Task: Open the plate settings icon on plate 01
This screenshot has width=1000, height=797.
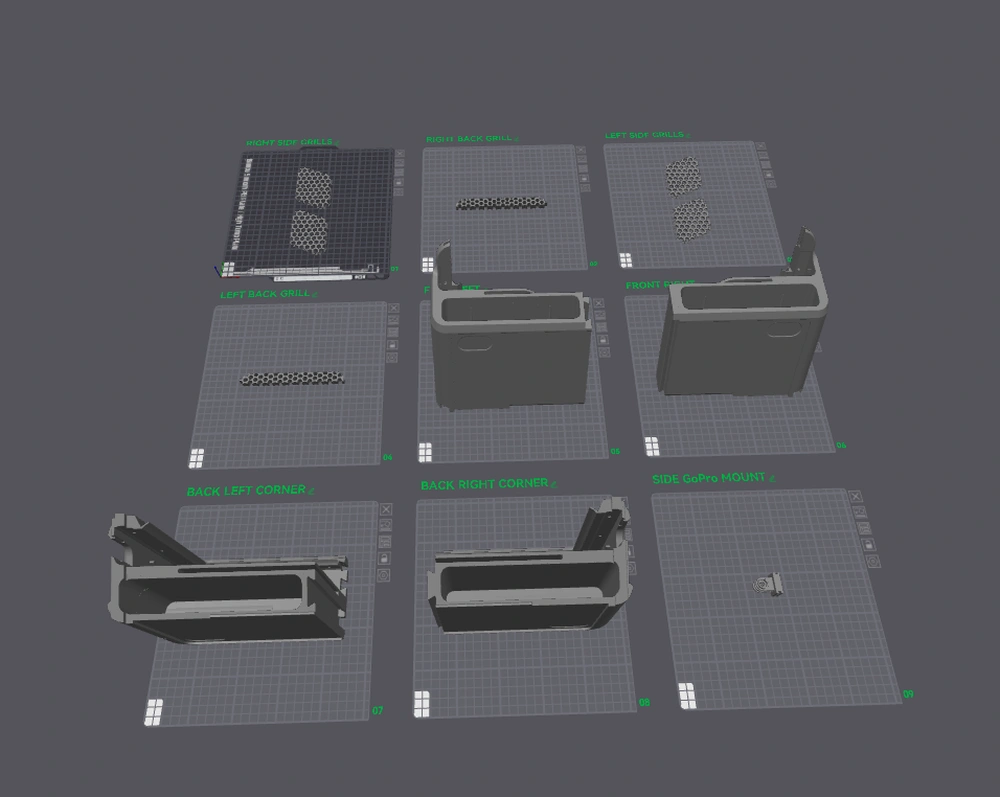Action: coord(400,191)
